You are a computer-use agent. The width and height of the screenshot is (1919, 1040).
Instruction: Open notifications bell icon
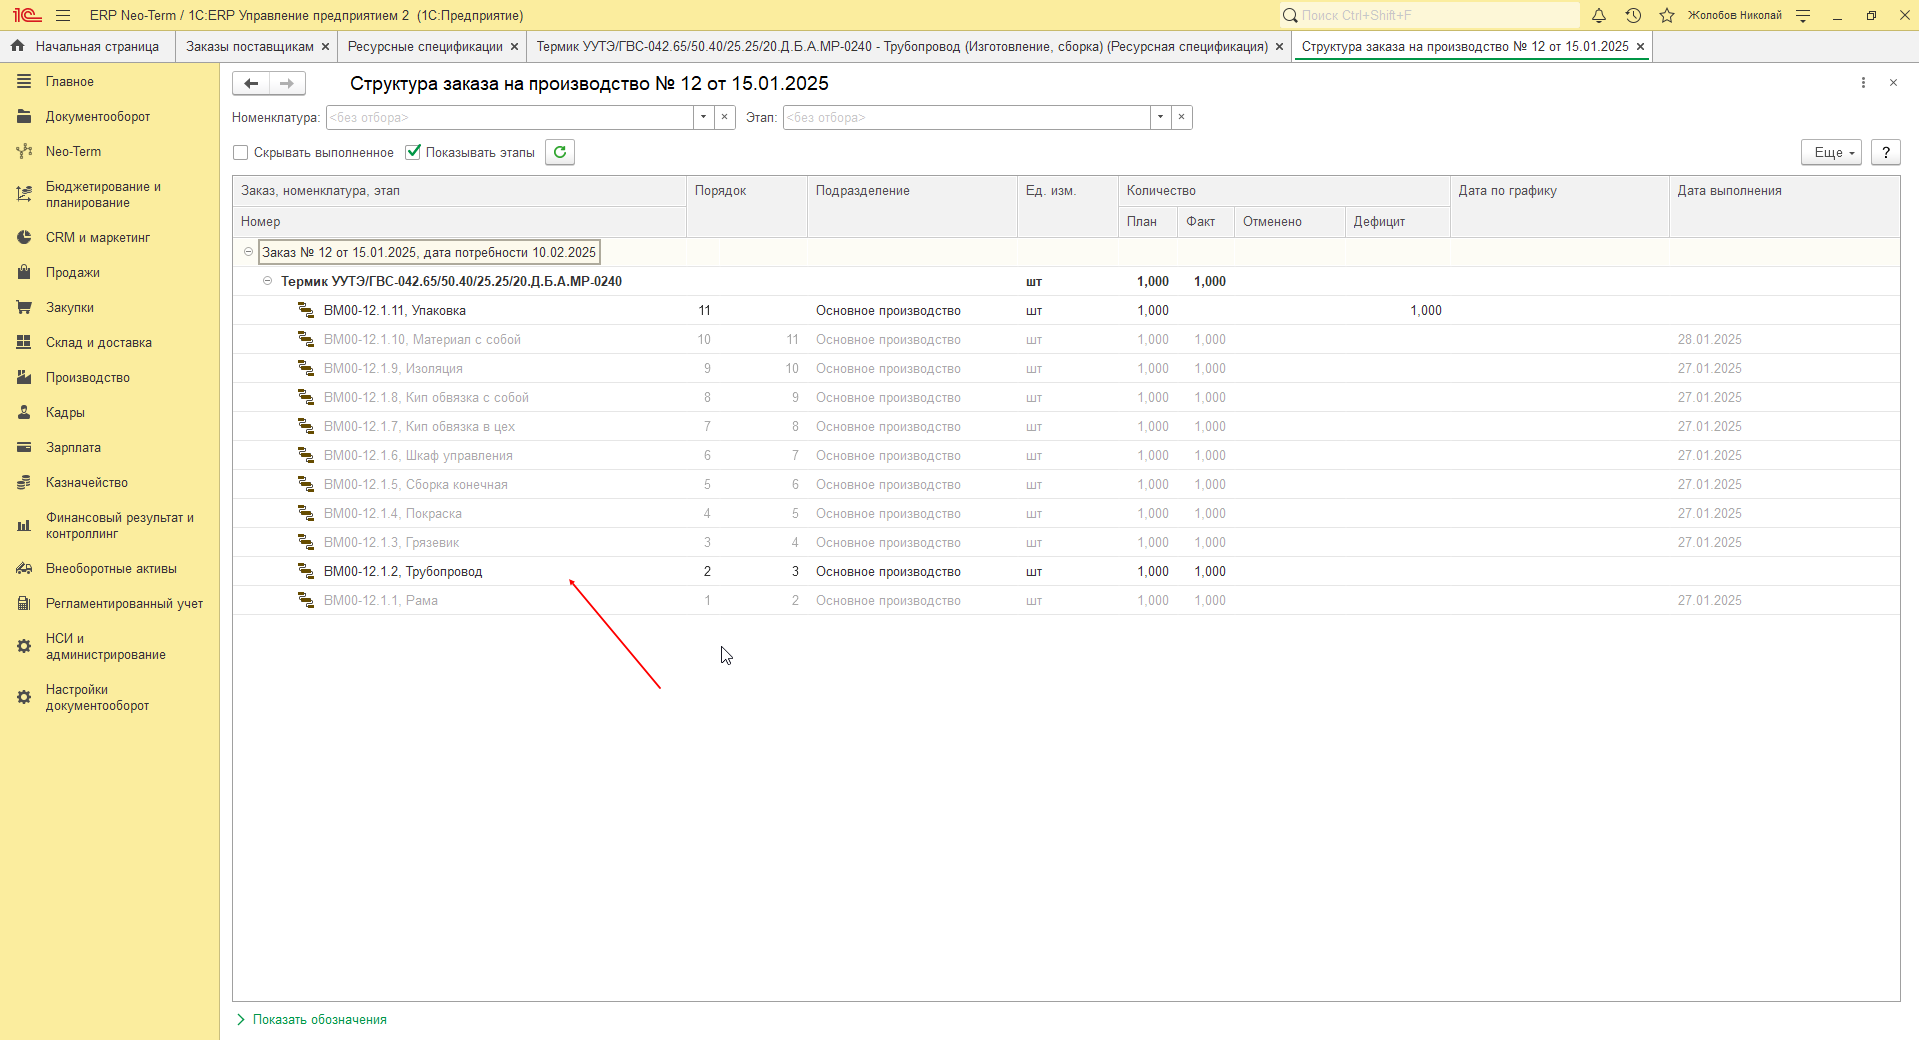pyautogui.click(x=1599, y=15)
